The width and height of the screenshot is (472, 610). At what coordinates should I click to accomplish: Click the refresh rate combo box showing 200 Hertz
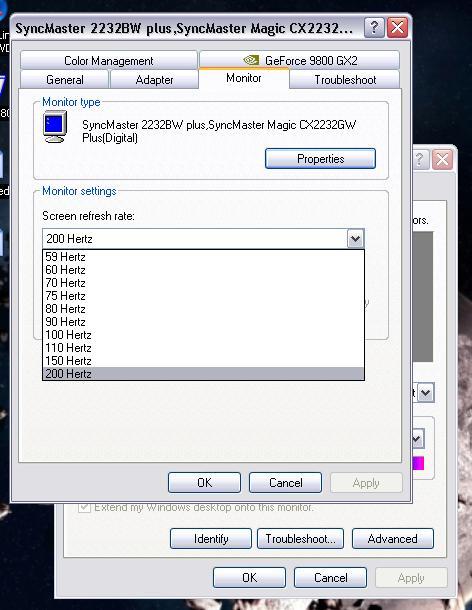(203, 238)
